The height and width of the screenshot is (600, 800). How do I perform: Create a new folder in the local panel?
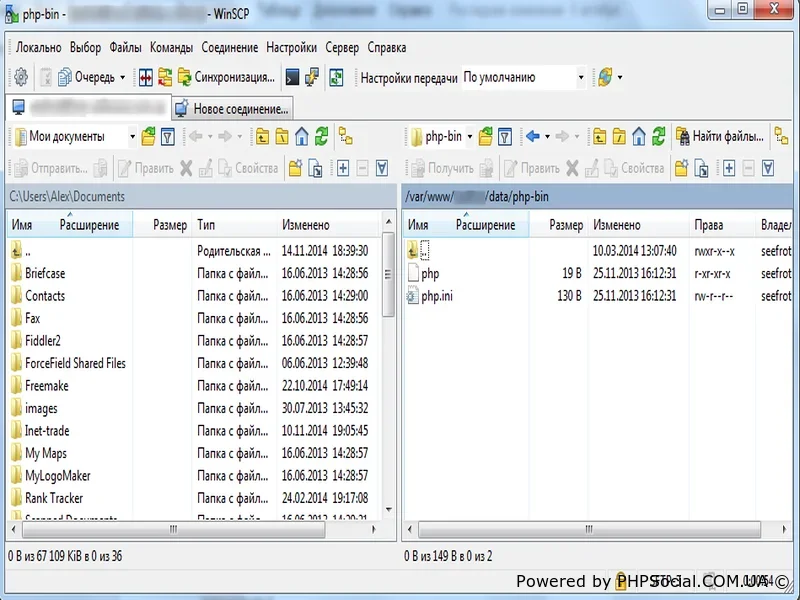tap(296, 168)
